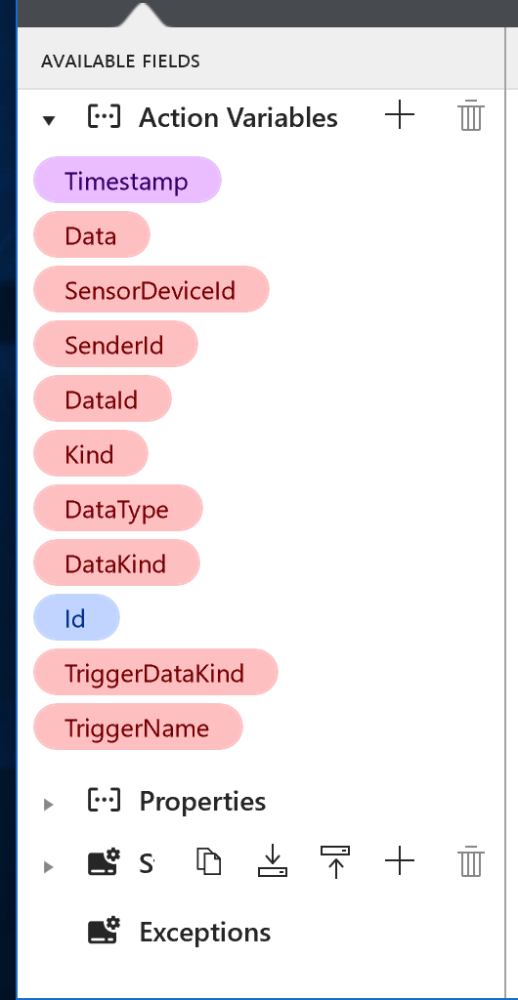Image resolution: width=518 pixels, height=1000 pixels.
Task: Click the Properties bracket icon
Action: click(103, 800)
